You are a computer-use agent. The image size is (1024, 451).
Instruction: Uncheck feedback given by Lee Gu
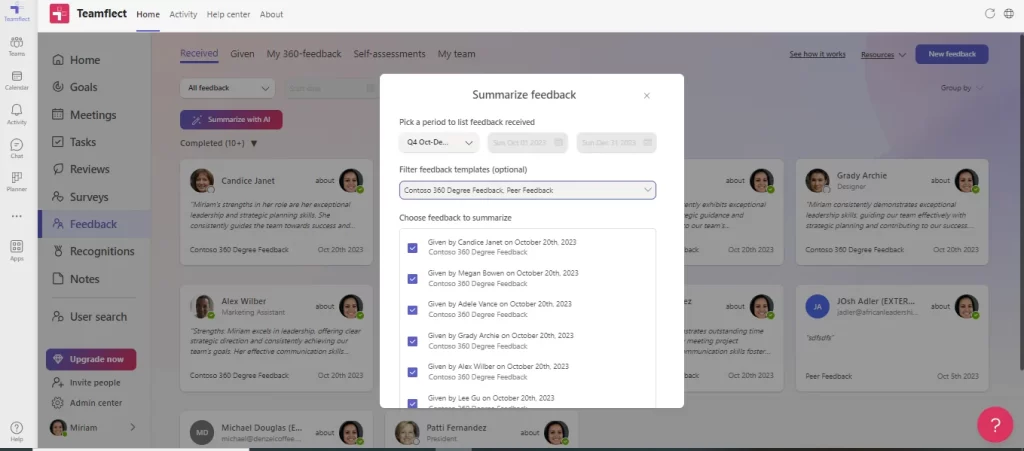tap(413, 403)
